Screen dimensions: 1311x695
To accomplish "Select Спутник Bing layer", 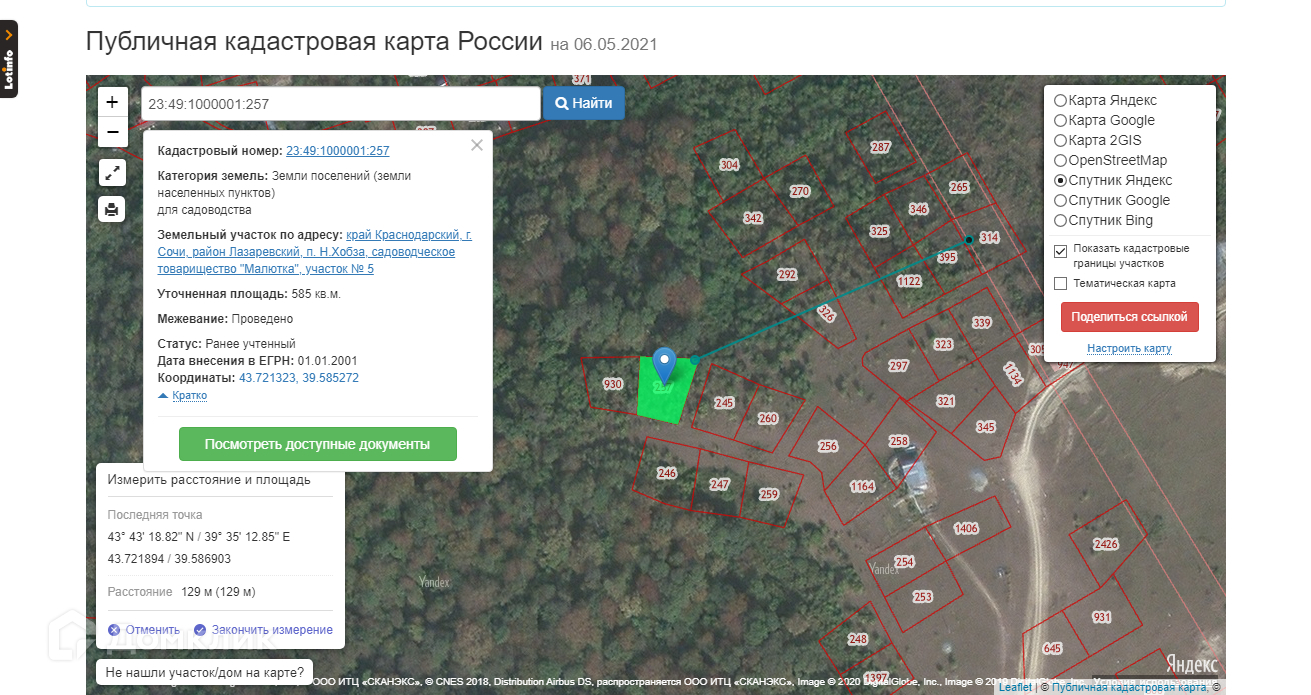I will [x=1060, y=221].
